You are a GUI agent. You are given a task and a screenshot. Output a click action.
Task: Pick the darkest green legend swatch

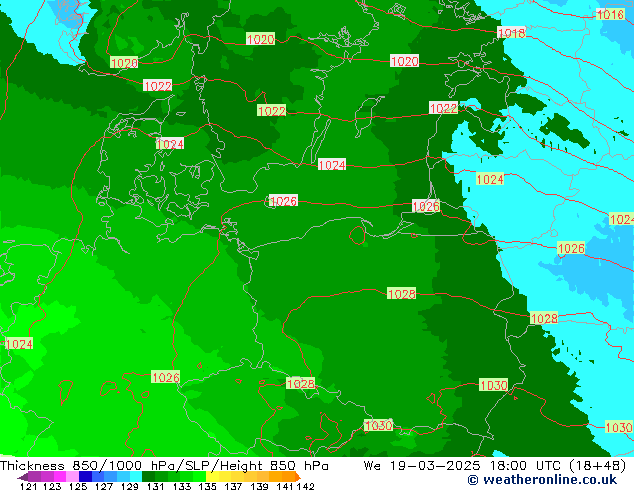click(148, 476)
